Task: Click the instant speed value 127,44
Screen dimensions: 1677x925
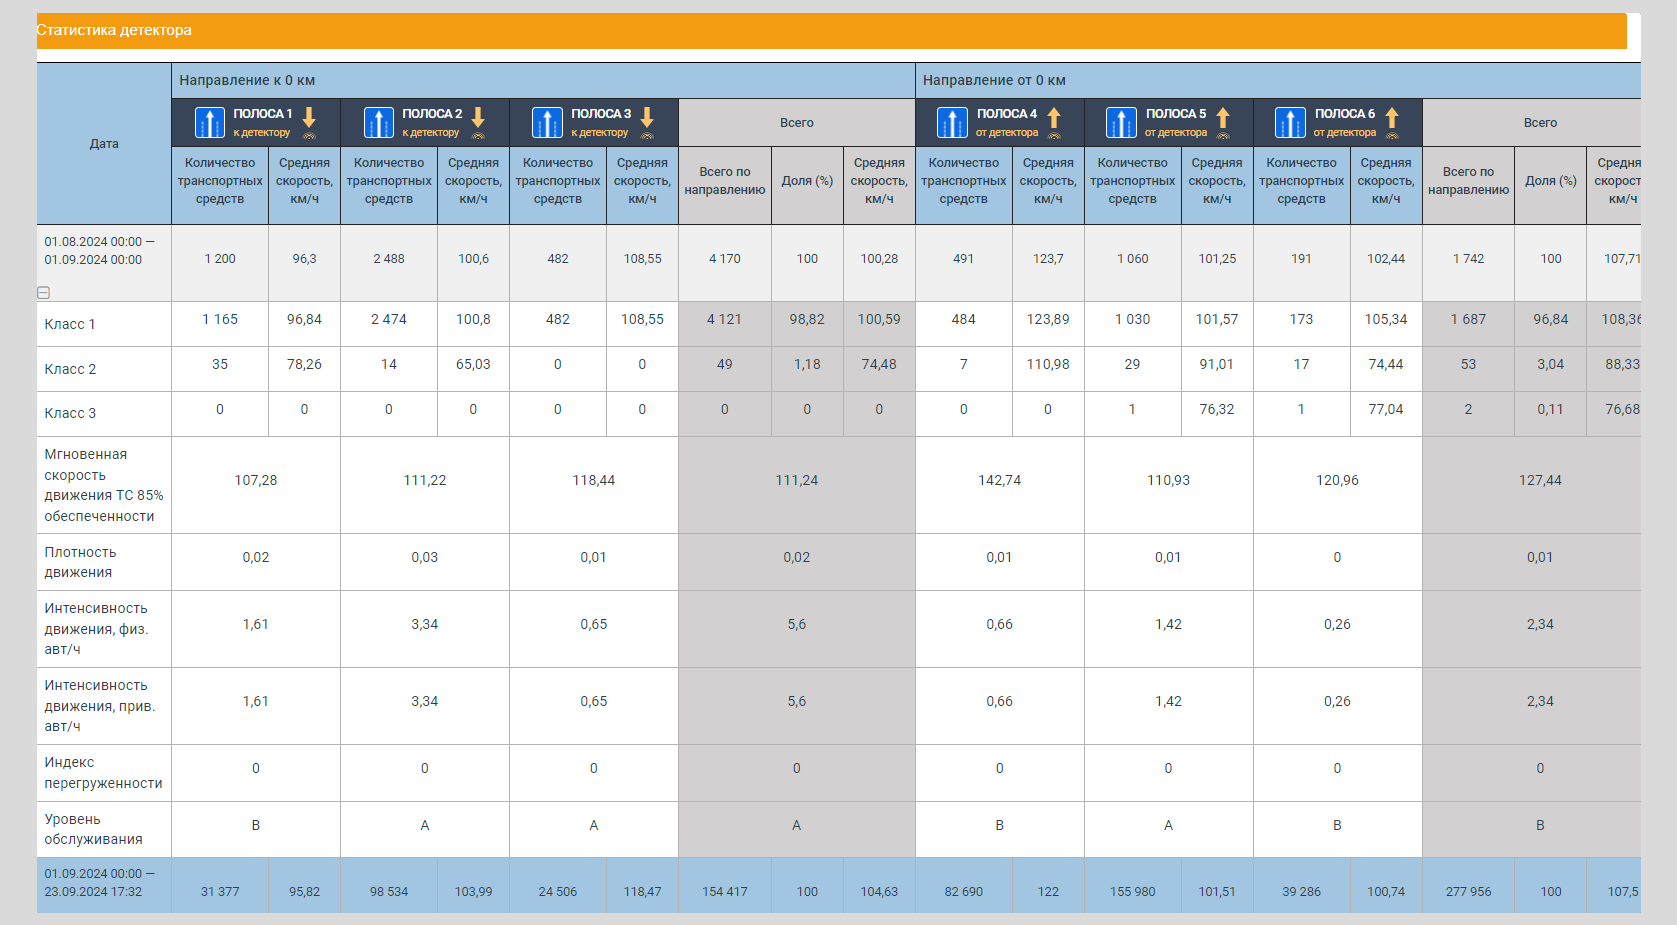Action: [x=1540, y=480]
